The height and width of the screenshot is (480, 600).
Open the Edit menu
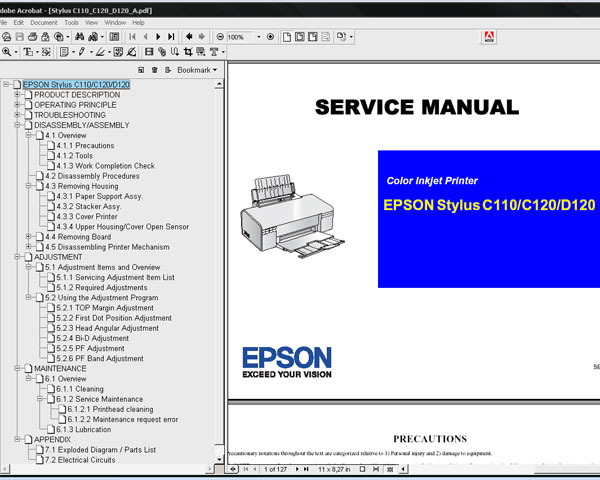18,23
